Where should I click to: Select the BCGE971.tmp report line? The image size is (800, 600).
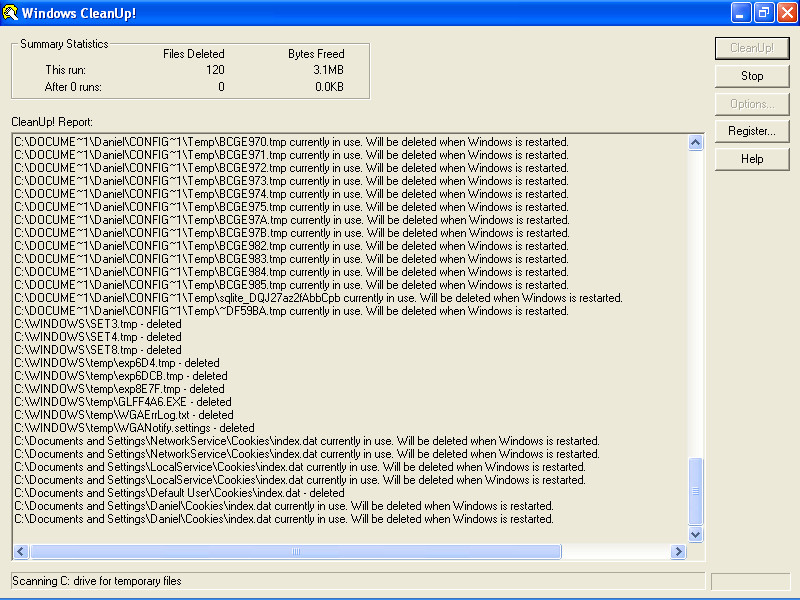(291, 155)
